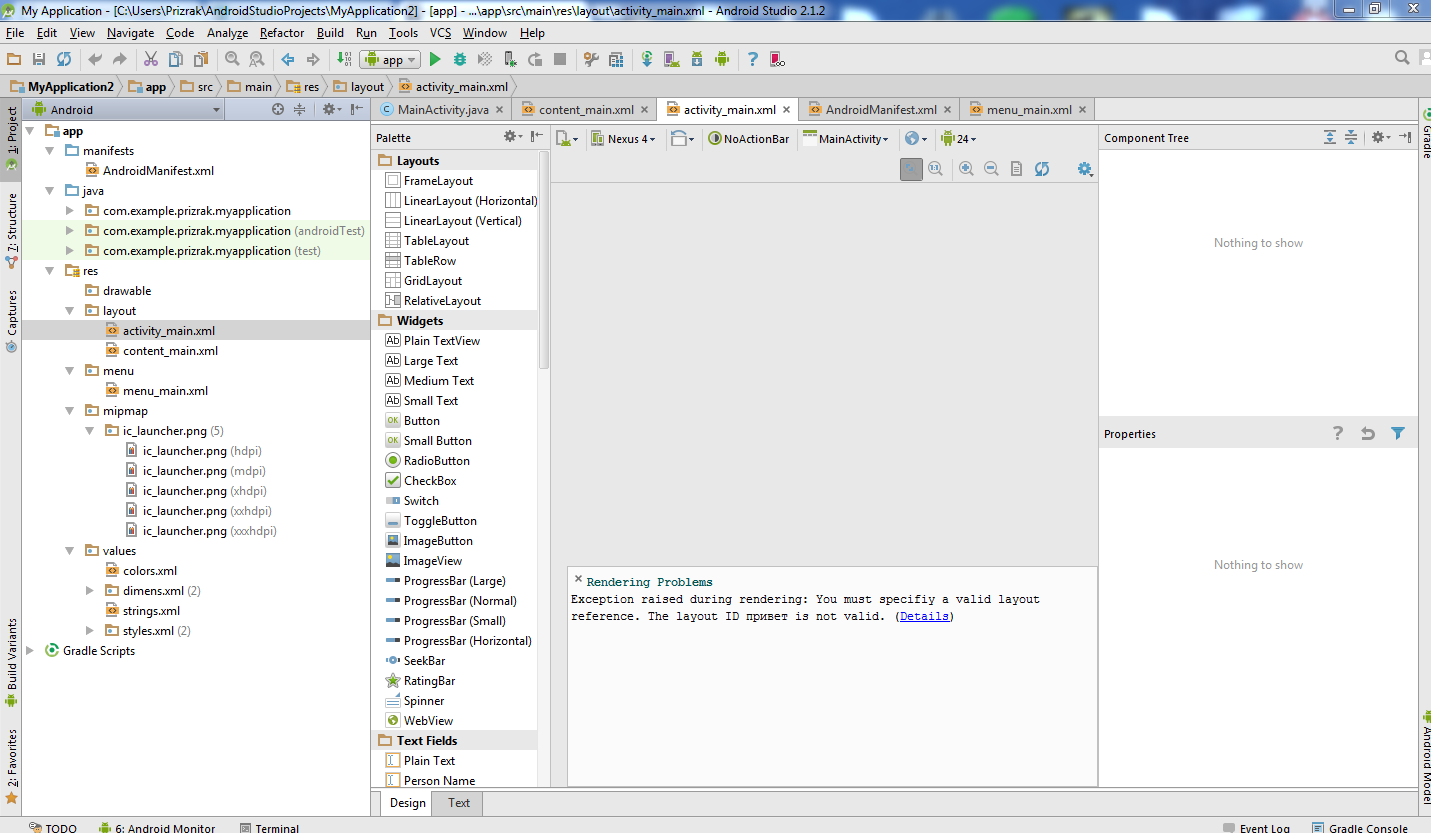Click the Find magnifier icon
The image size is (1431, 833).
232,59
